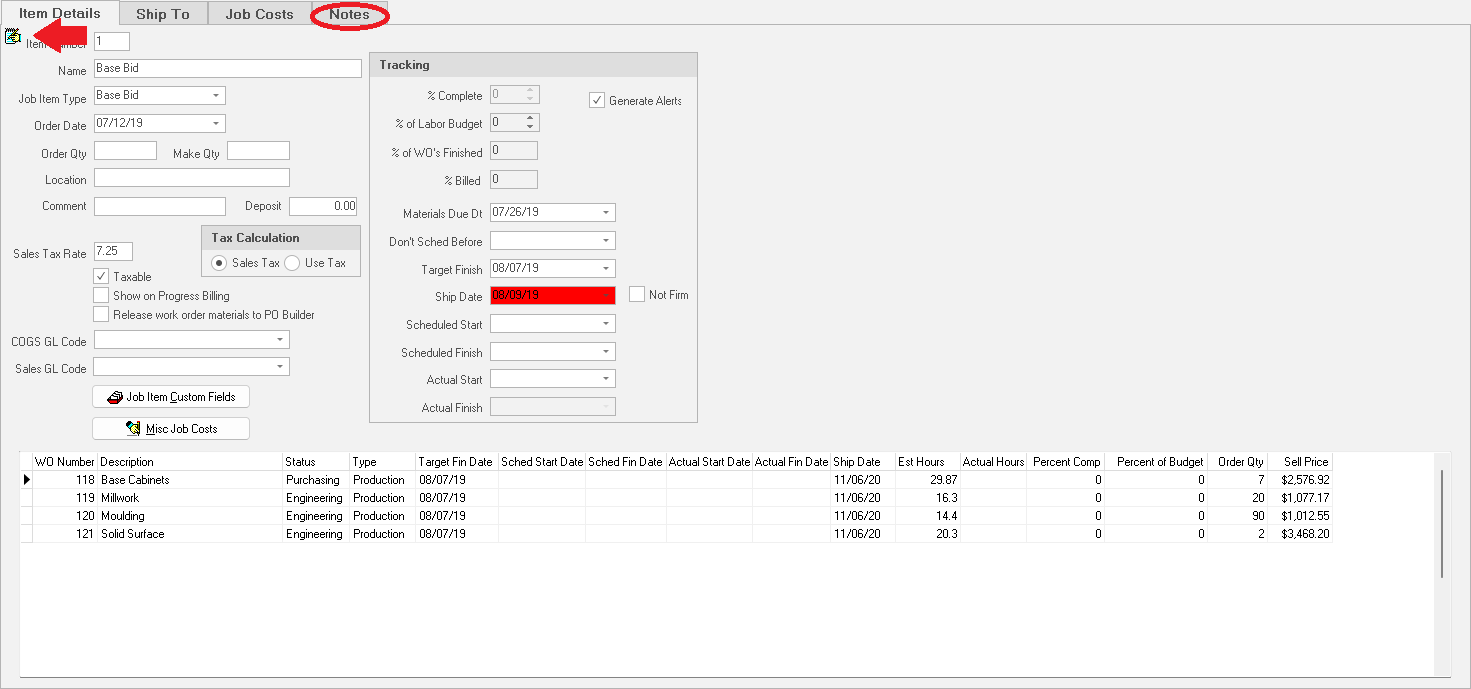Click the notepad icon beside Item Number
The height and width of the screenshot is (689, 1471).
point(12,37)
